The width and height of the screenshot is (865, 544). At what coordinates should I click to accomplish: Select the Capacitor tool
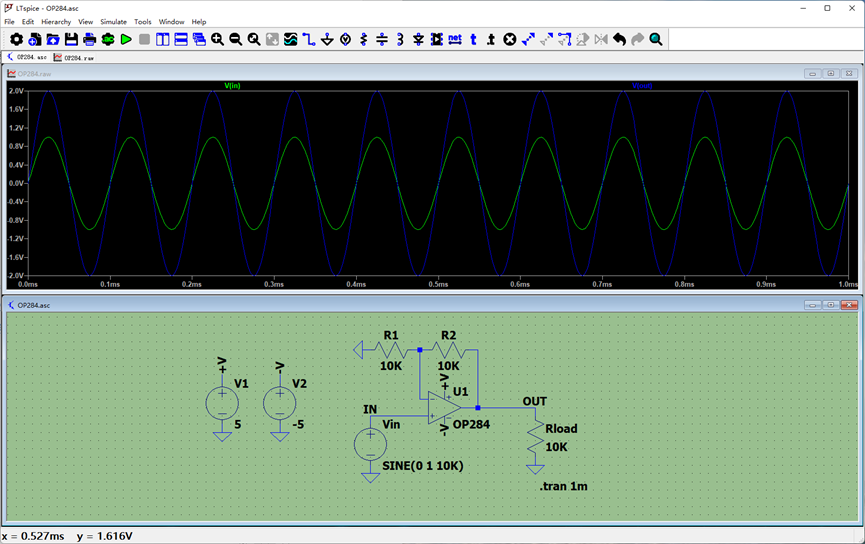pos(382,39)
